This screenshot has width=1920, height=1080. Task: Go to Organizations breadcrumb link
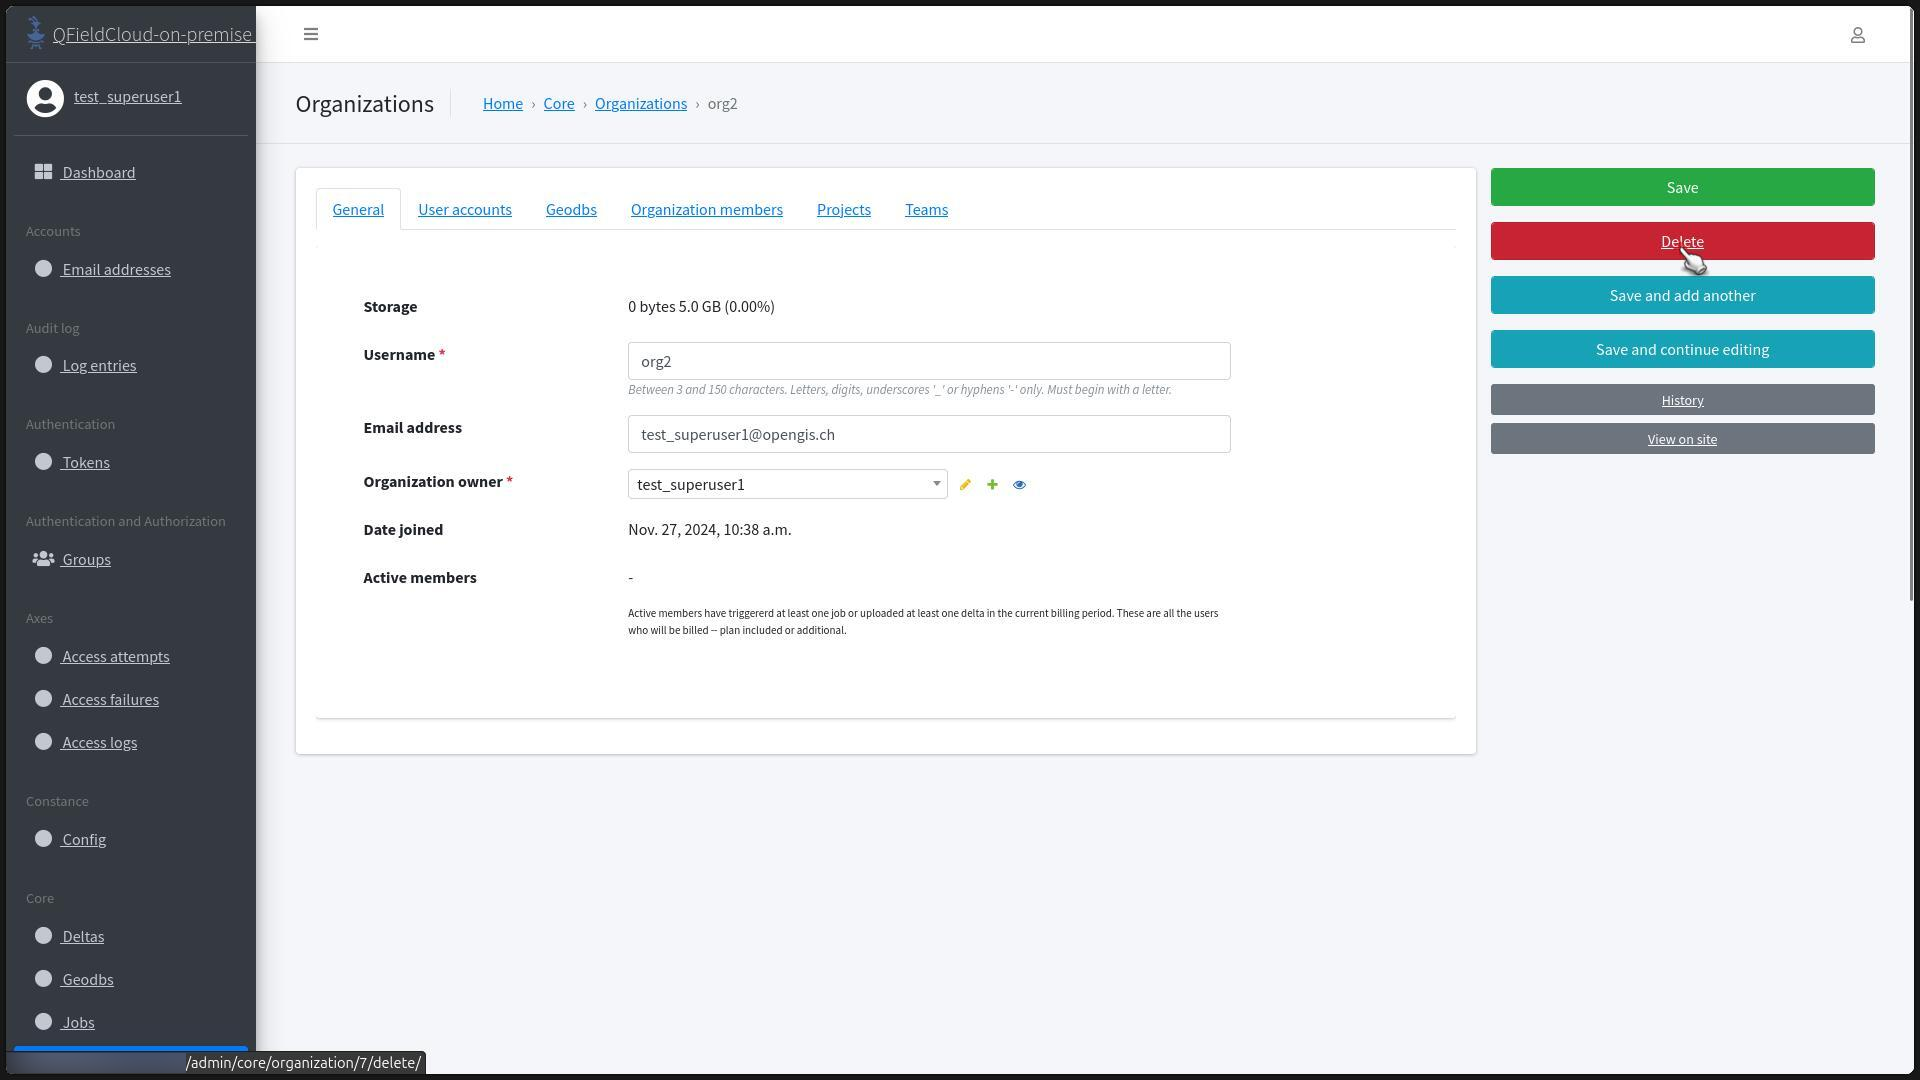(640, 104)
